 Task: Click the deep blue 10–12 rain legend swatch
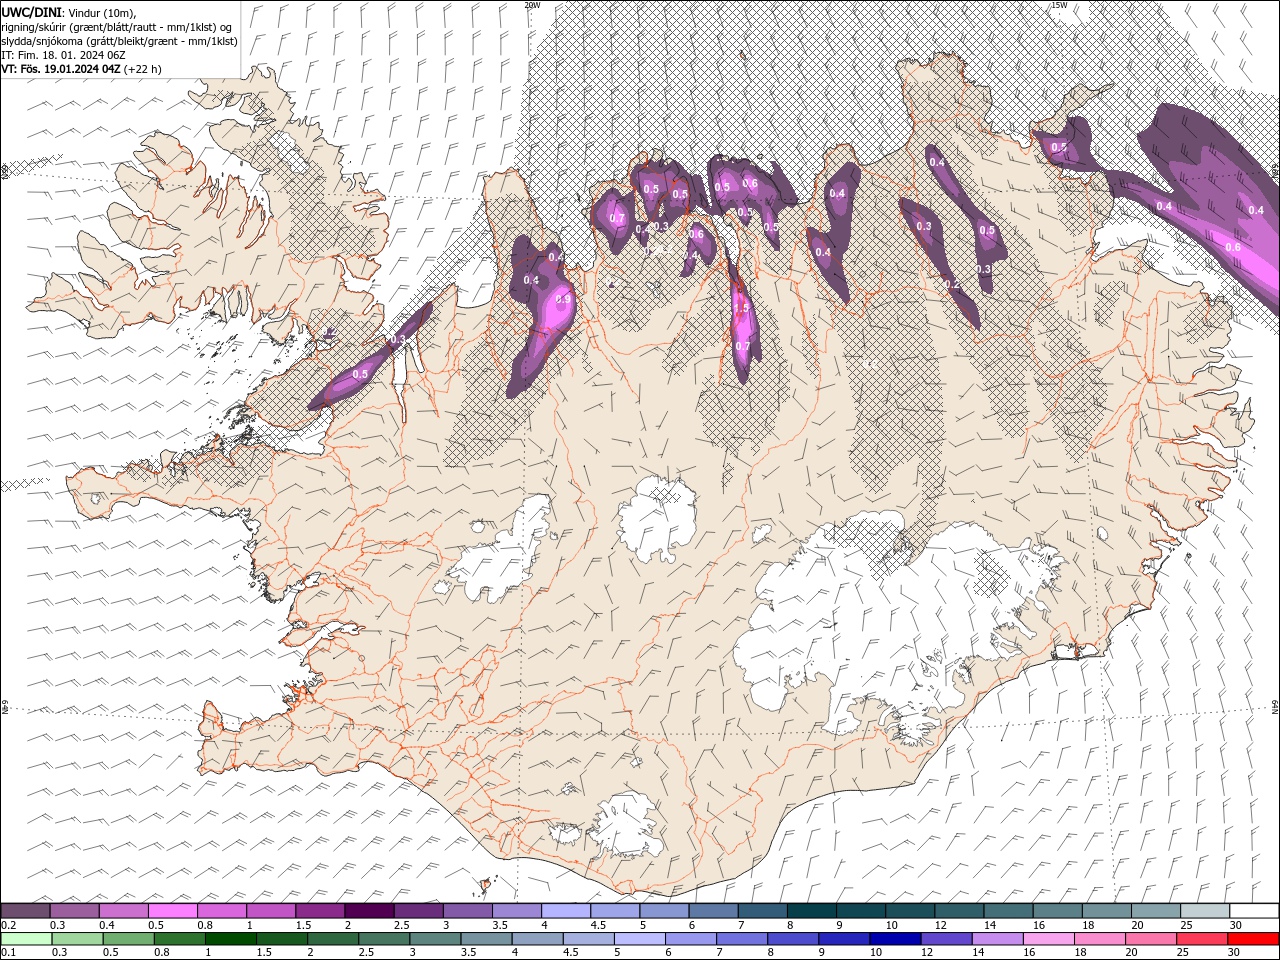click(x=895, y=939)
